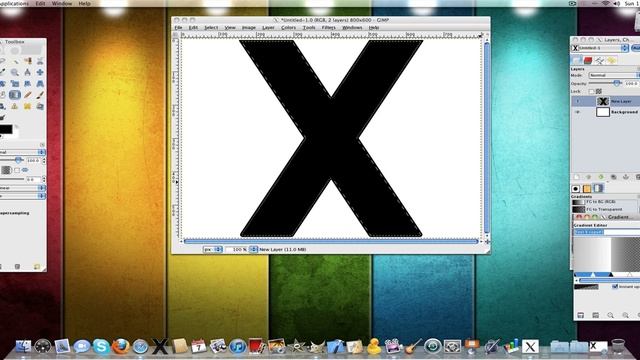
Task: Open Firefox from the Dock
Action: coord(120,347)
